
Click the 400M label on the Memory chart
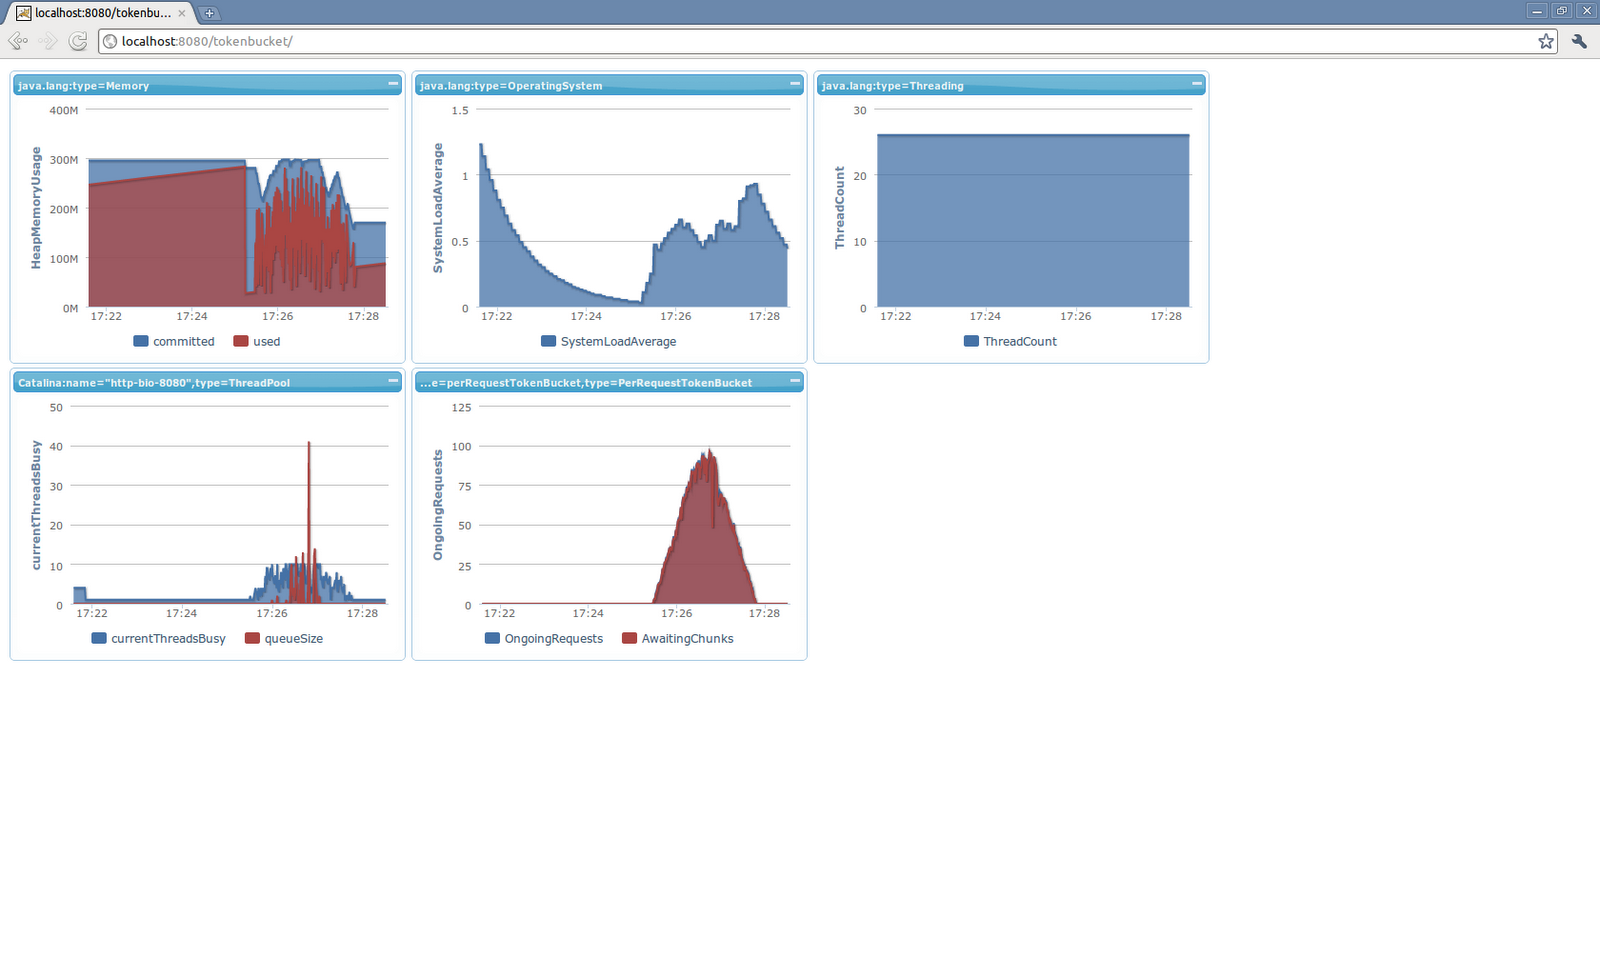pos(64,110)
